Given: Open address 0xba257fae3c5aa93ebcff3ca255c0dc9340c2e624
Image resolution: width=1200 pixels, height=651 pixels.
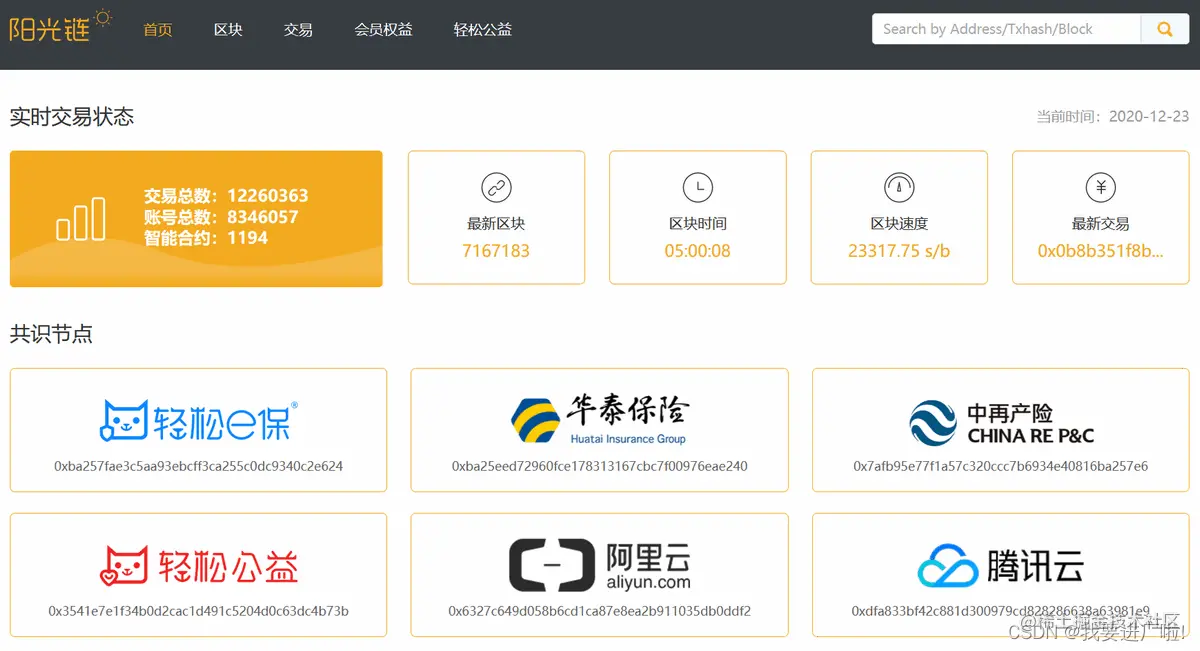Looking at the screenshot, I should (198, 466).
